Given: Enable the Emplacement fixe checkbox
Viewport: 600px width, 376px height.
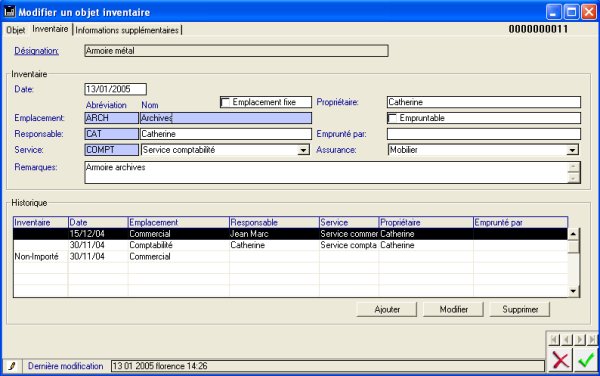Looking at the screenshot, I should [225, 103].
